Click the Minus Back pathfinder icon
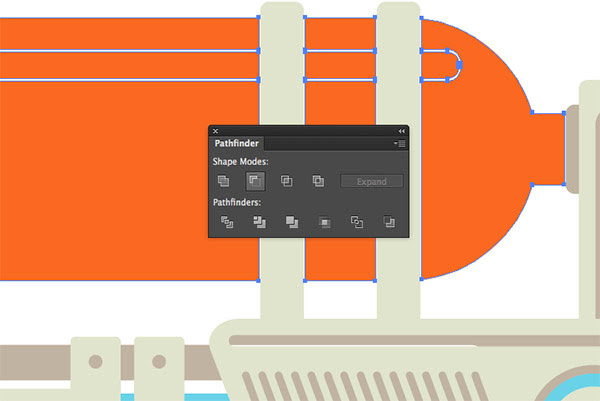This screenshot has height=401, width=600. tap(389, 222)
